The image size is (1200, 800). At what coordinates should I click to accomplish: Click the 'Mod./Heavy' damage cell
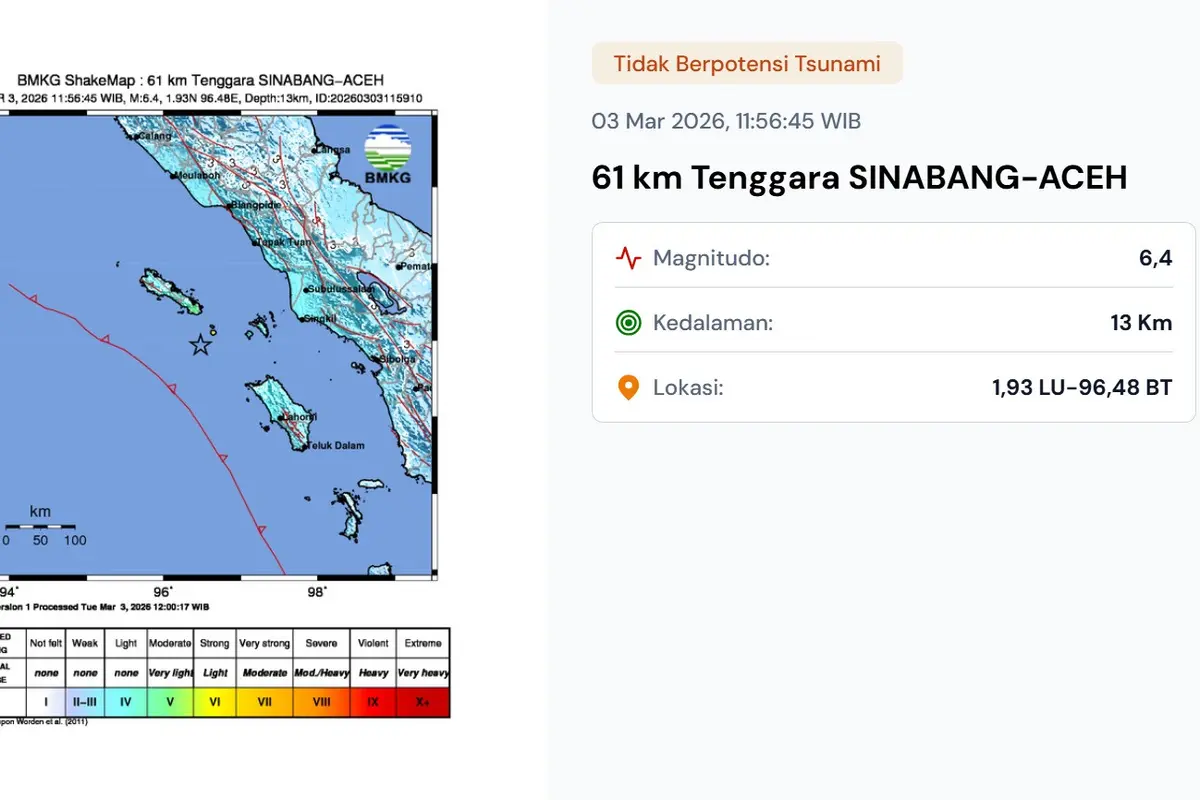coord(321,673)
